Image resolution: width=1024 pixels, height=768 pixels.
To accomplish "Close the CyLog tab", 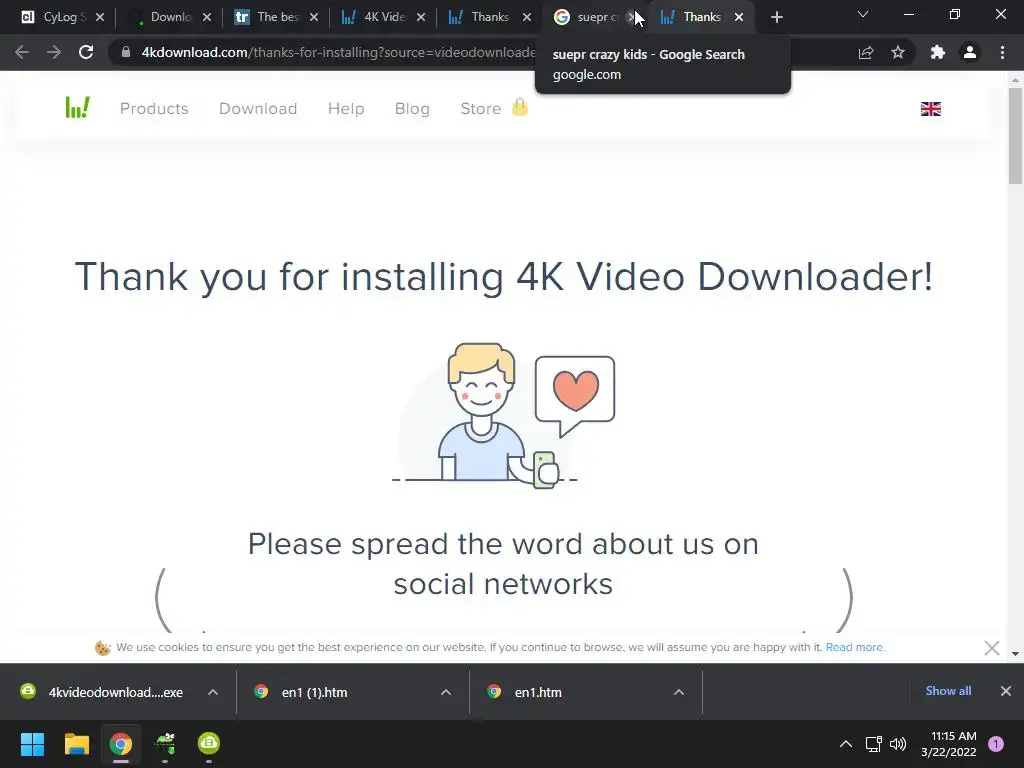I will pos(100,18).
